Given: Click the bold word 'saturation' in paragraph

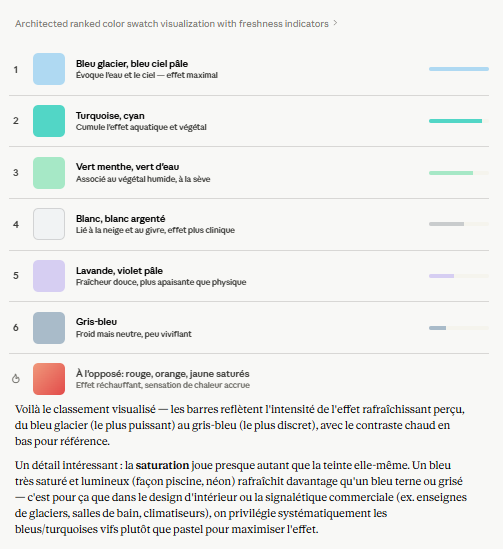Looking at the screenshot, I should [162, 465].
